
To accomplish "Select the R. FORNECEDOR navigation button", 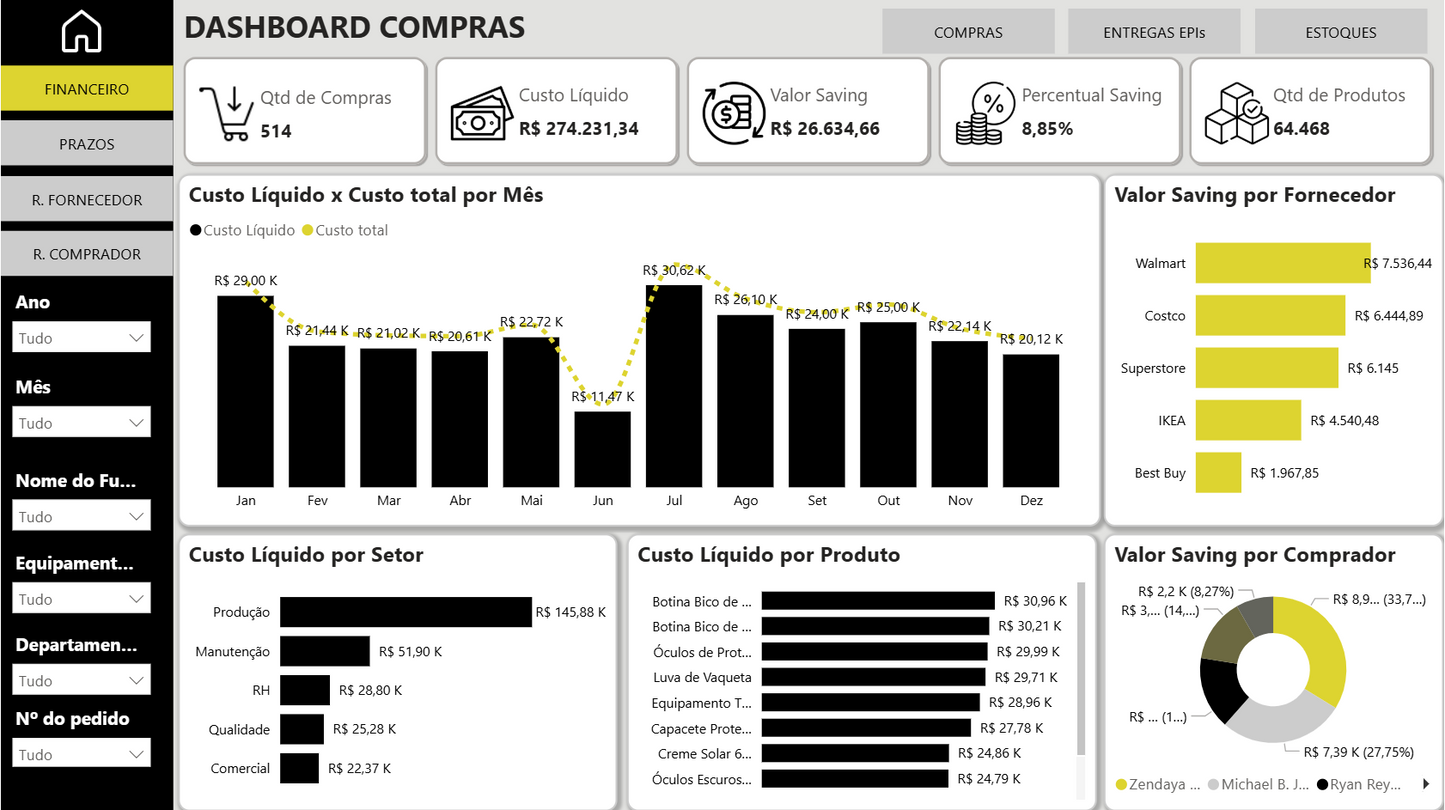I will [x=86, y=199].
